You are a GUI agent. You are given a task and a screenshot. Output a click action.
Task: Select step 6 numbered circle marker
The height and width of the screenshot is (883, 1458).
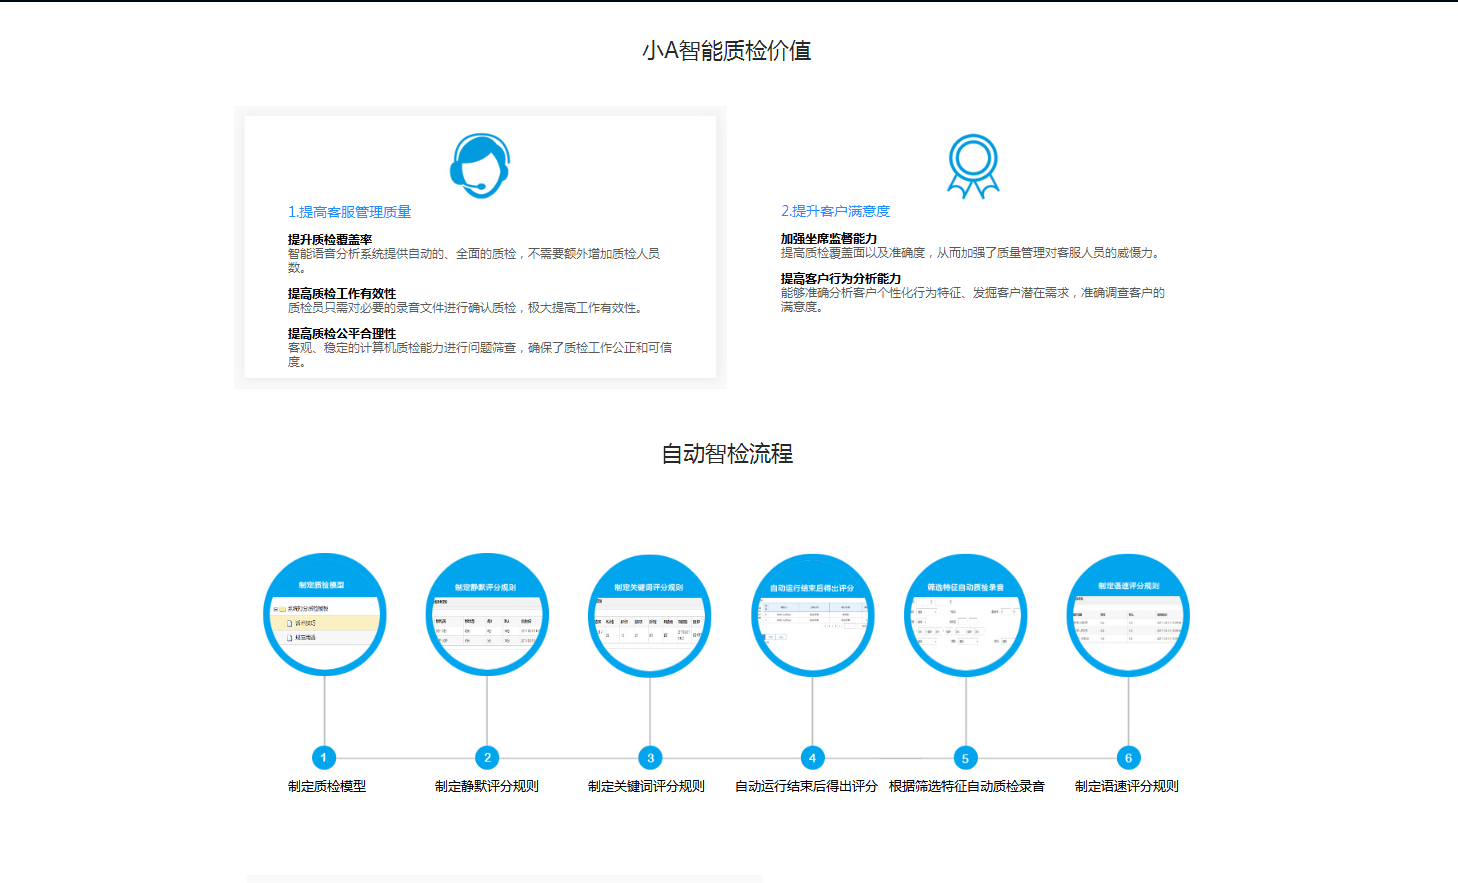click(x=1128, y=758)
